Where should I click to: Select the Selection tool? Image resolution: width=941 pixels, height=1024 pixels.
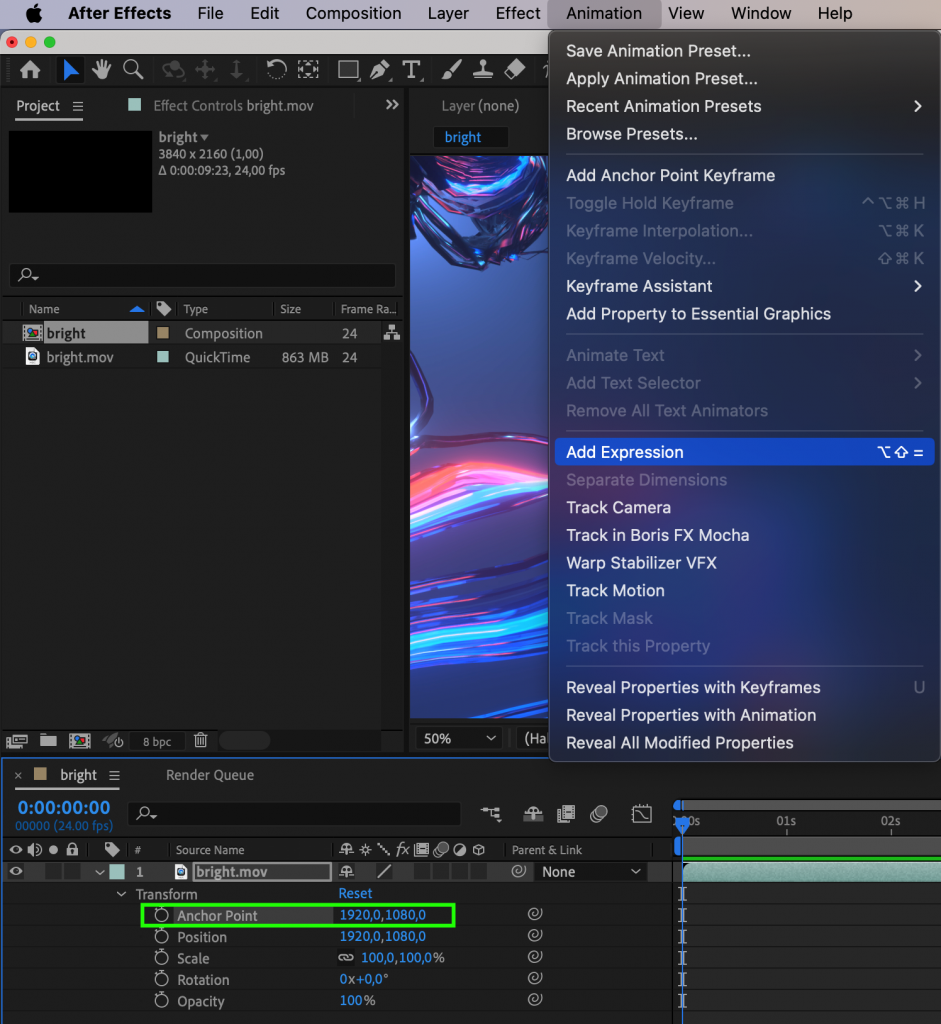tap(70, 70)
